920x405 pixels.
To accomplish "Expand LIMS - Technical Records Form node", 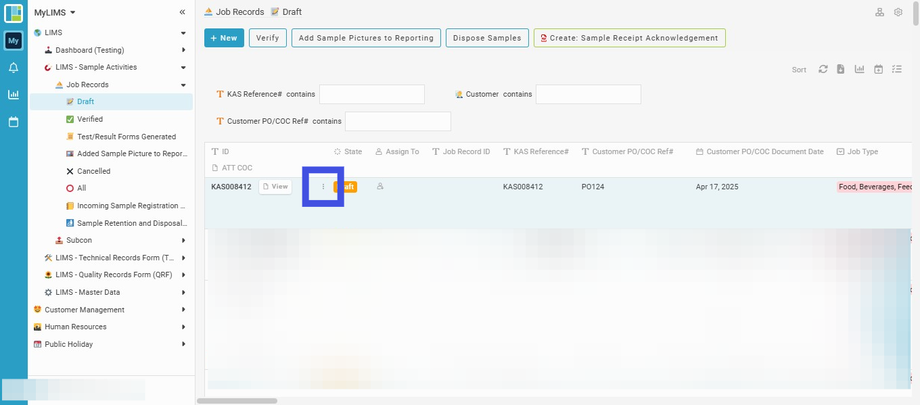I will (x=183, y=258).
